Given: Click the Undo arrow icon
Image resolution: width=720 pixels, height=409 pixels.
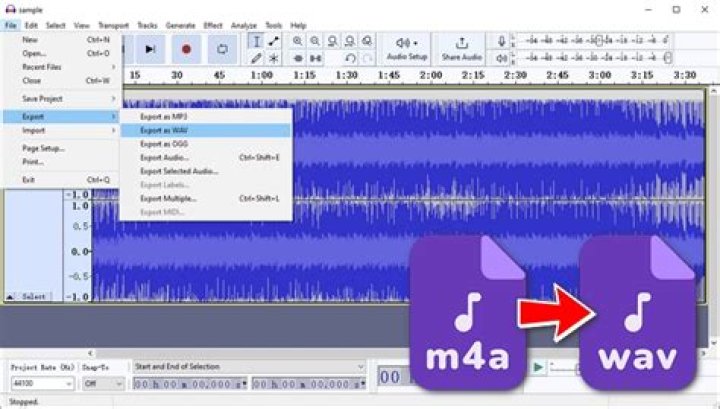Looking at the screenshot, I should pos(350,59).
